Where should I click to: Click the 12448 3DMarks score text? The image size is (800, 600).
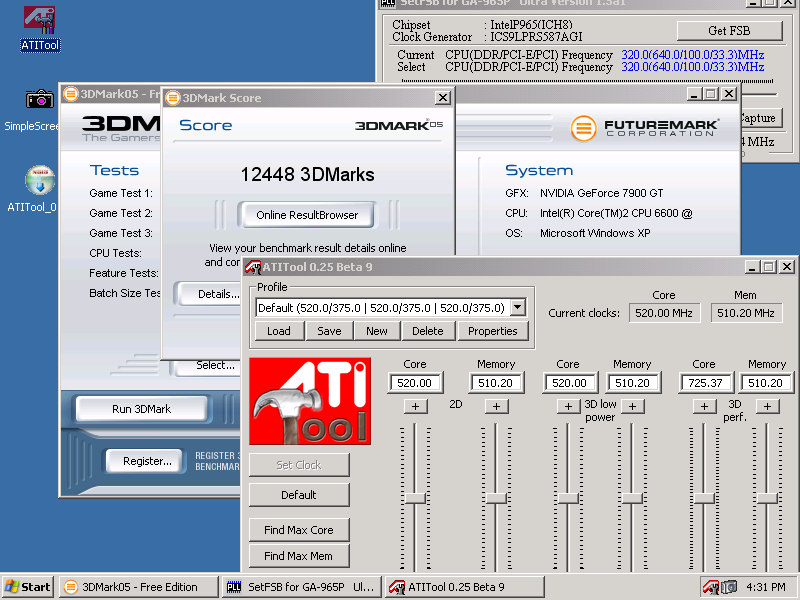pos(307,174)
